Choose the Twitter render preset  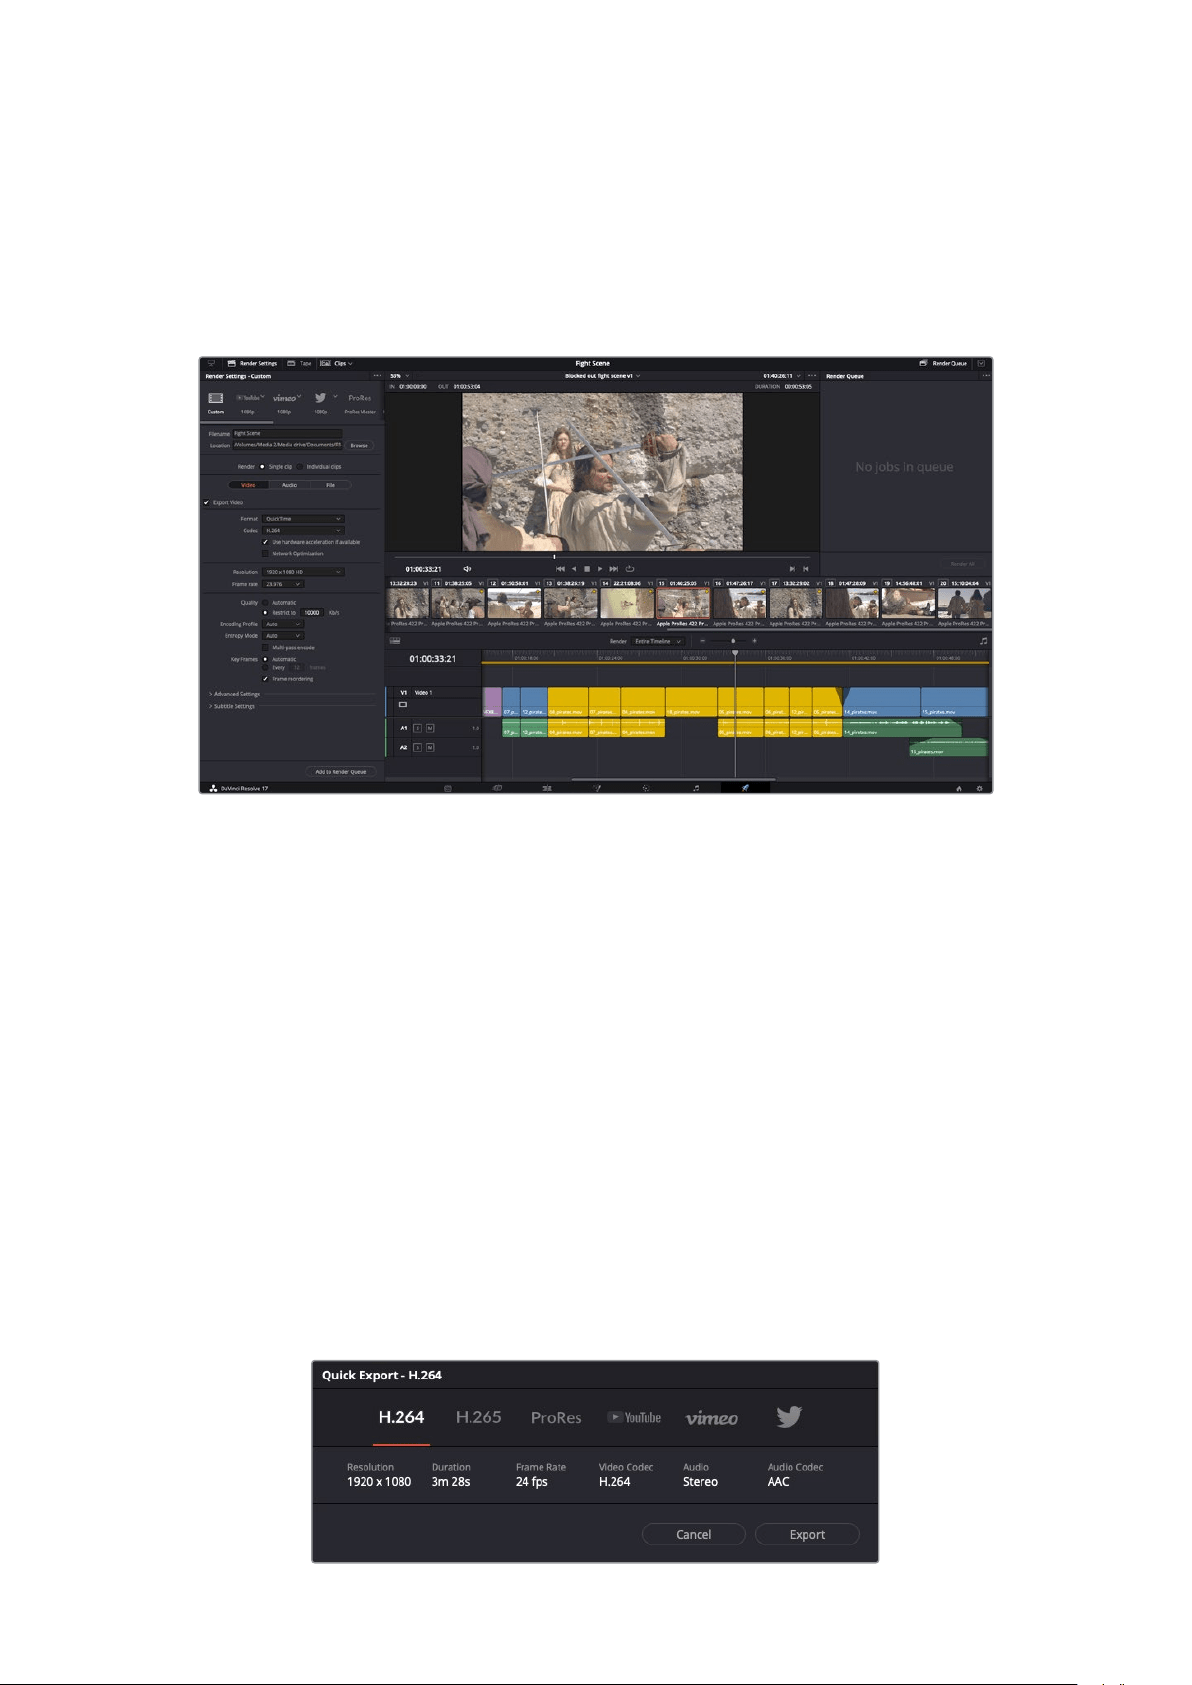click(321, 398)
